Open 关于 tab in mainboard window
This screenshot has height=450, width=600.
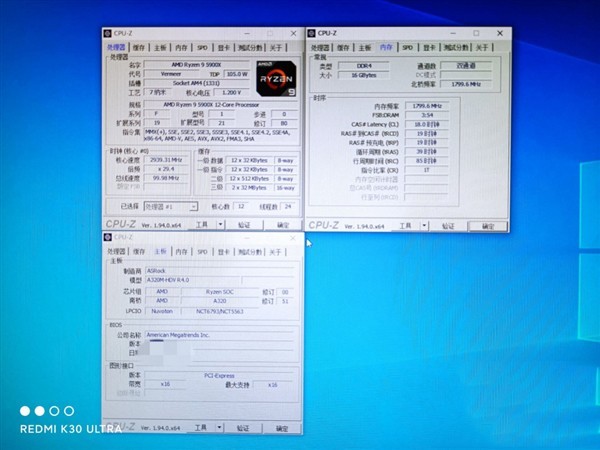275,251
